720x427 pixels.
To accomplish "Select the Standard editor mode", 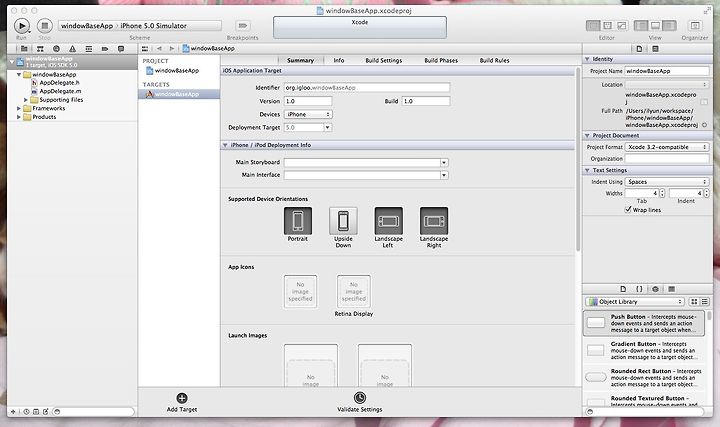I will [593, 26].
